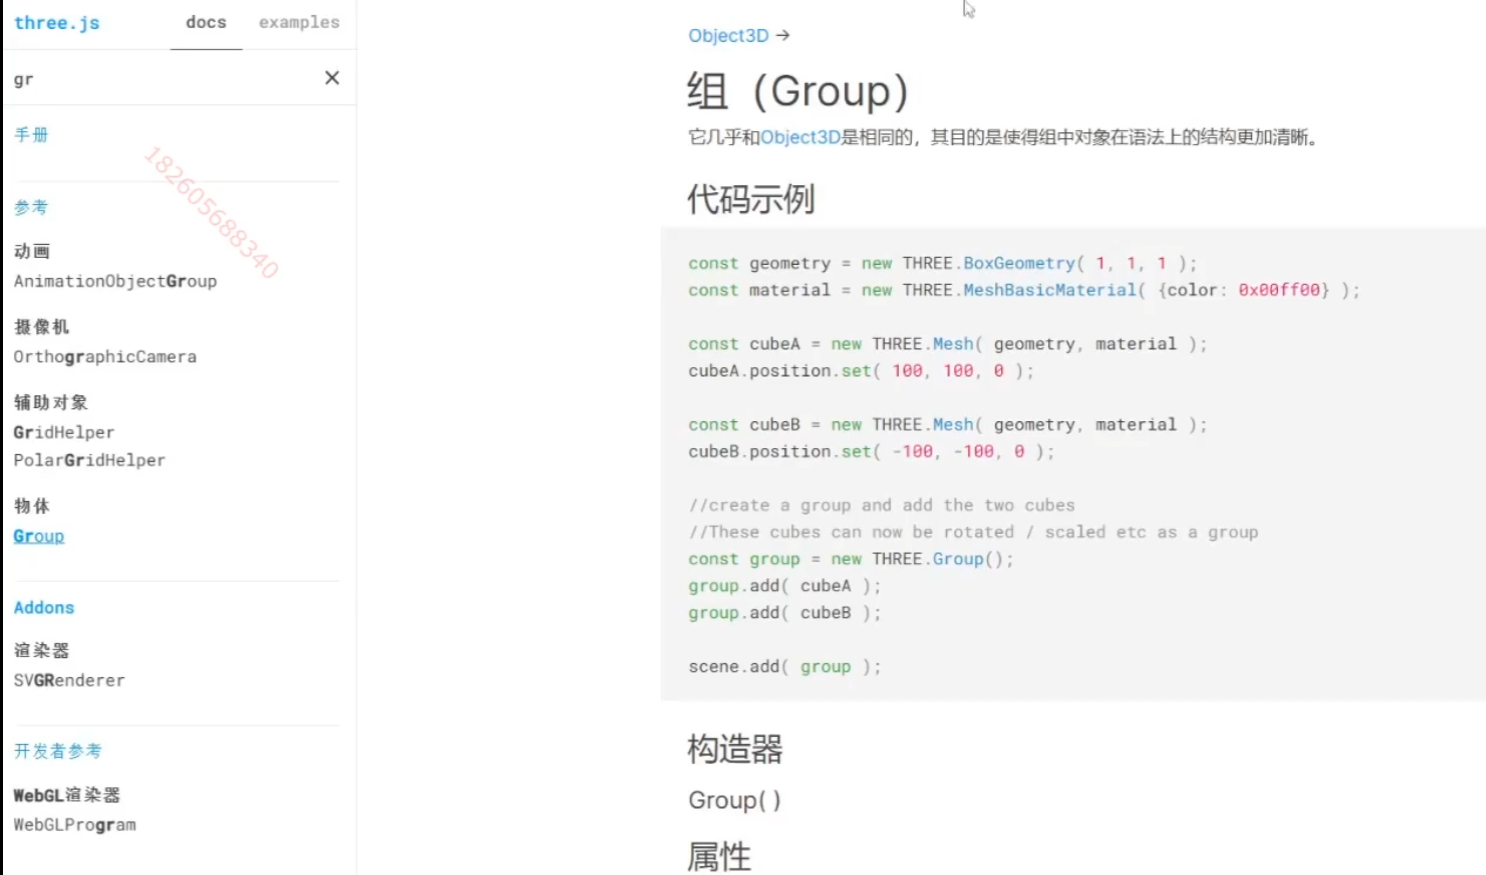
Task: Open the Object3D link in description
Action: (800, 137)
